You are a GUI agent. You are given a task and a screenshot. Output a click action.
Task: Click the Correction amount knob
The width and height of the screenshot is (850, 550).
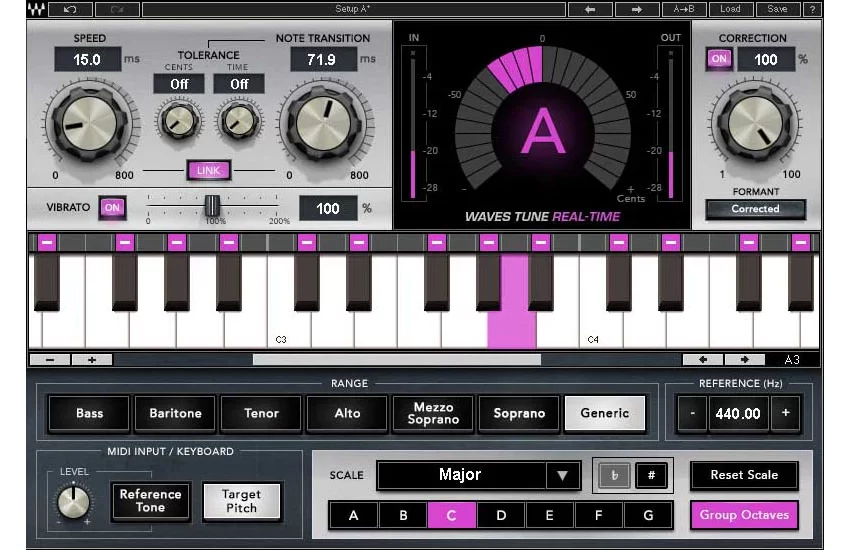756,124
